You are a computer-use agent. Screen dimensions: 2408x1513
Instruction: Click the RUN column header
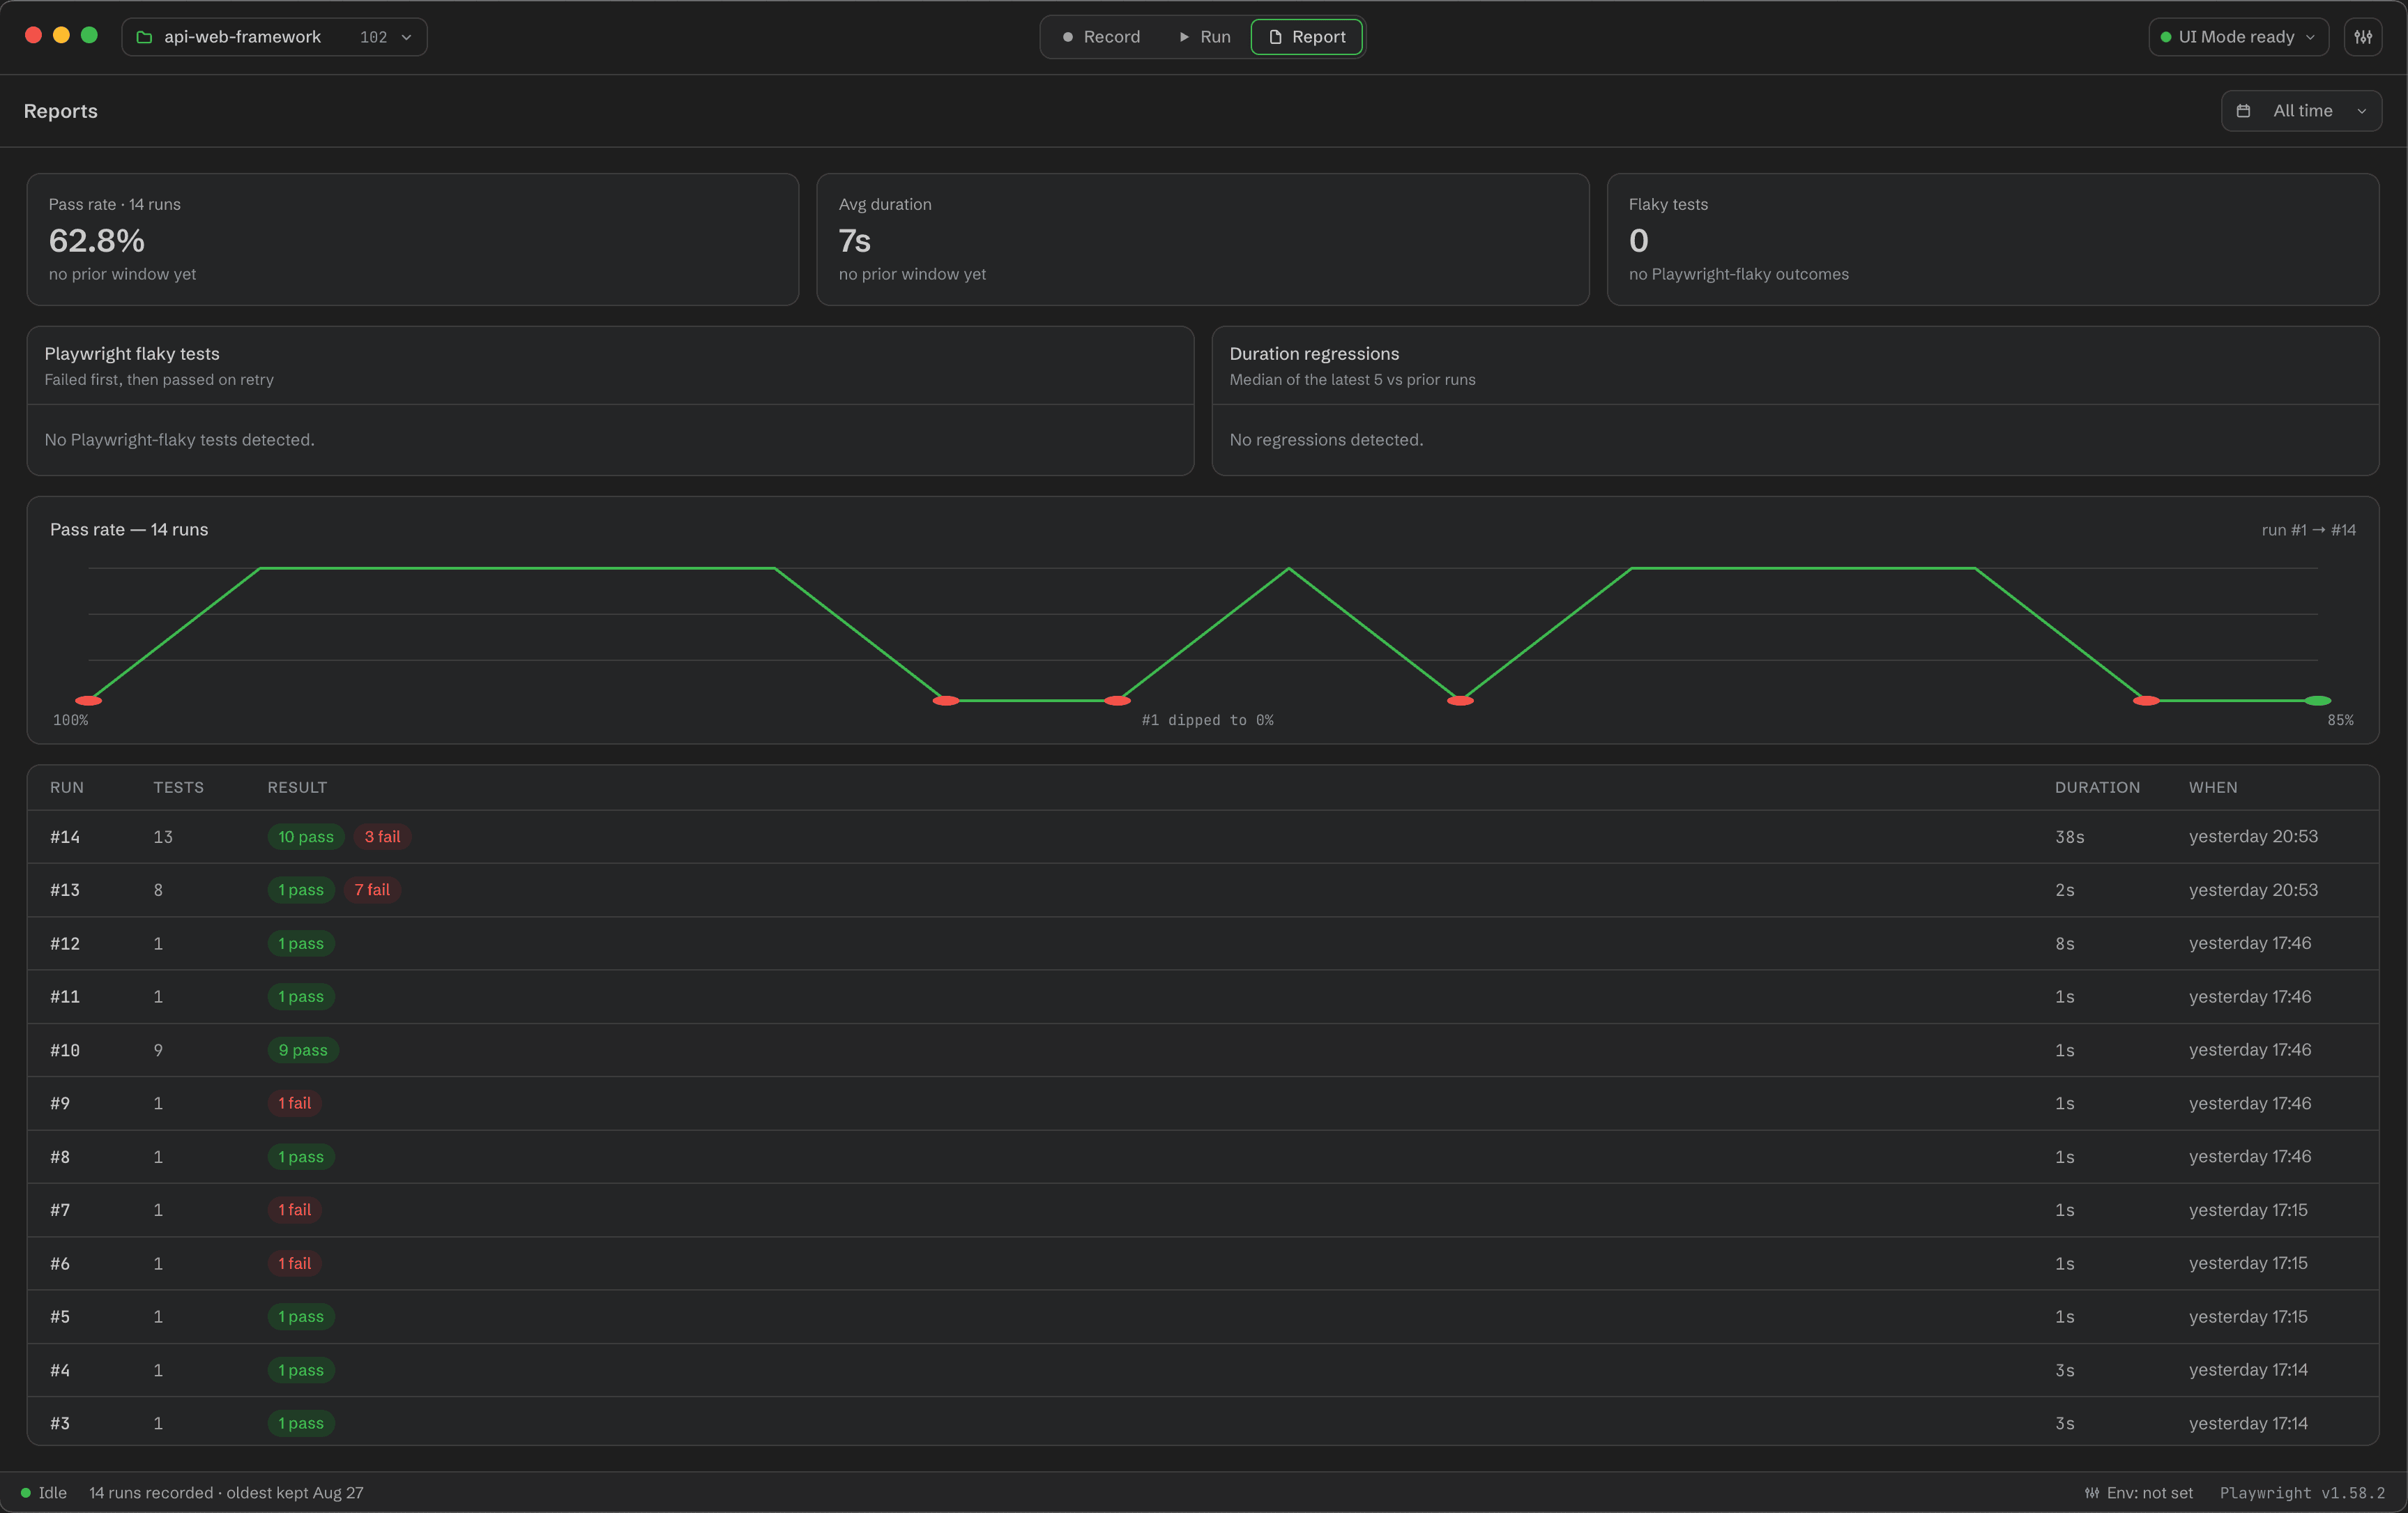(x=67, y=788)
